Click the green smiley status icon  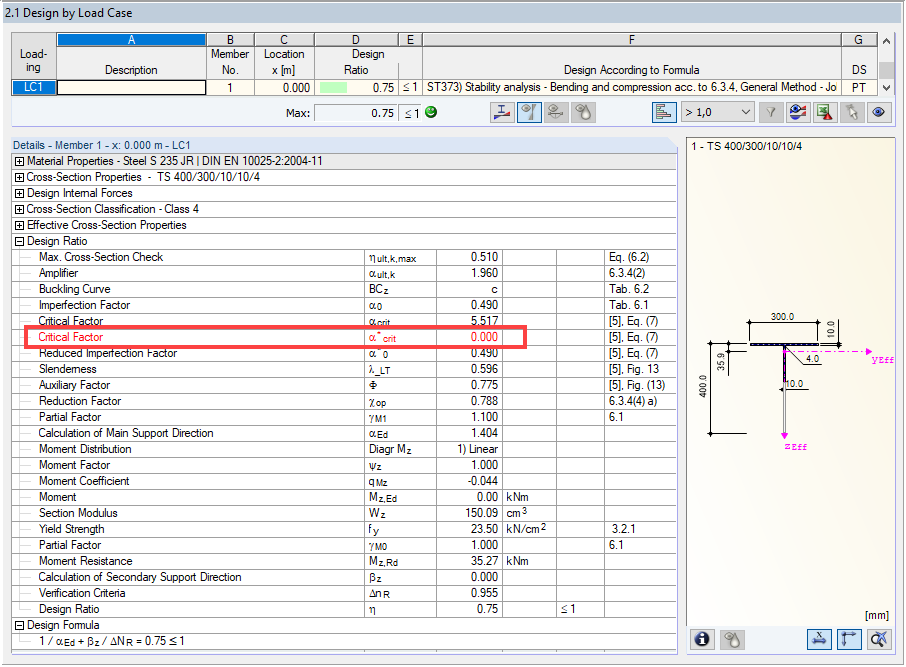pyautogui.click(x=431, y=112)
